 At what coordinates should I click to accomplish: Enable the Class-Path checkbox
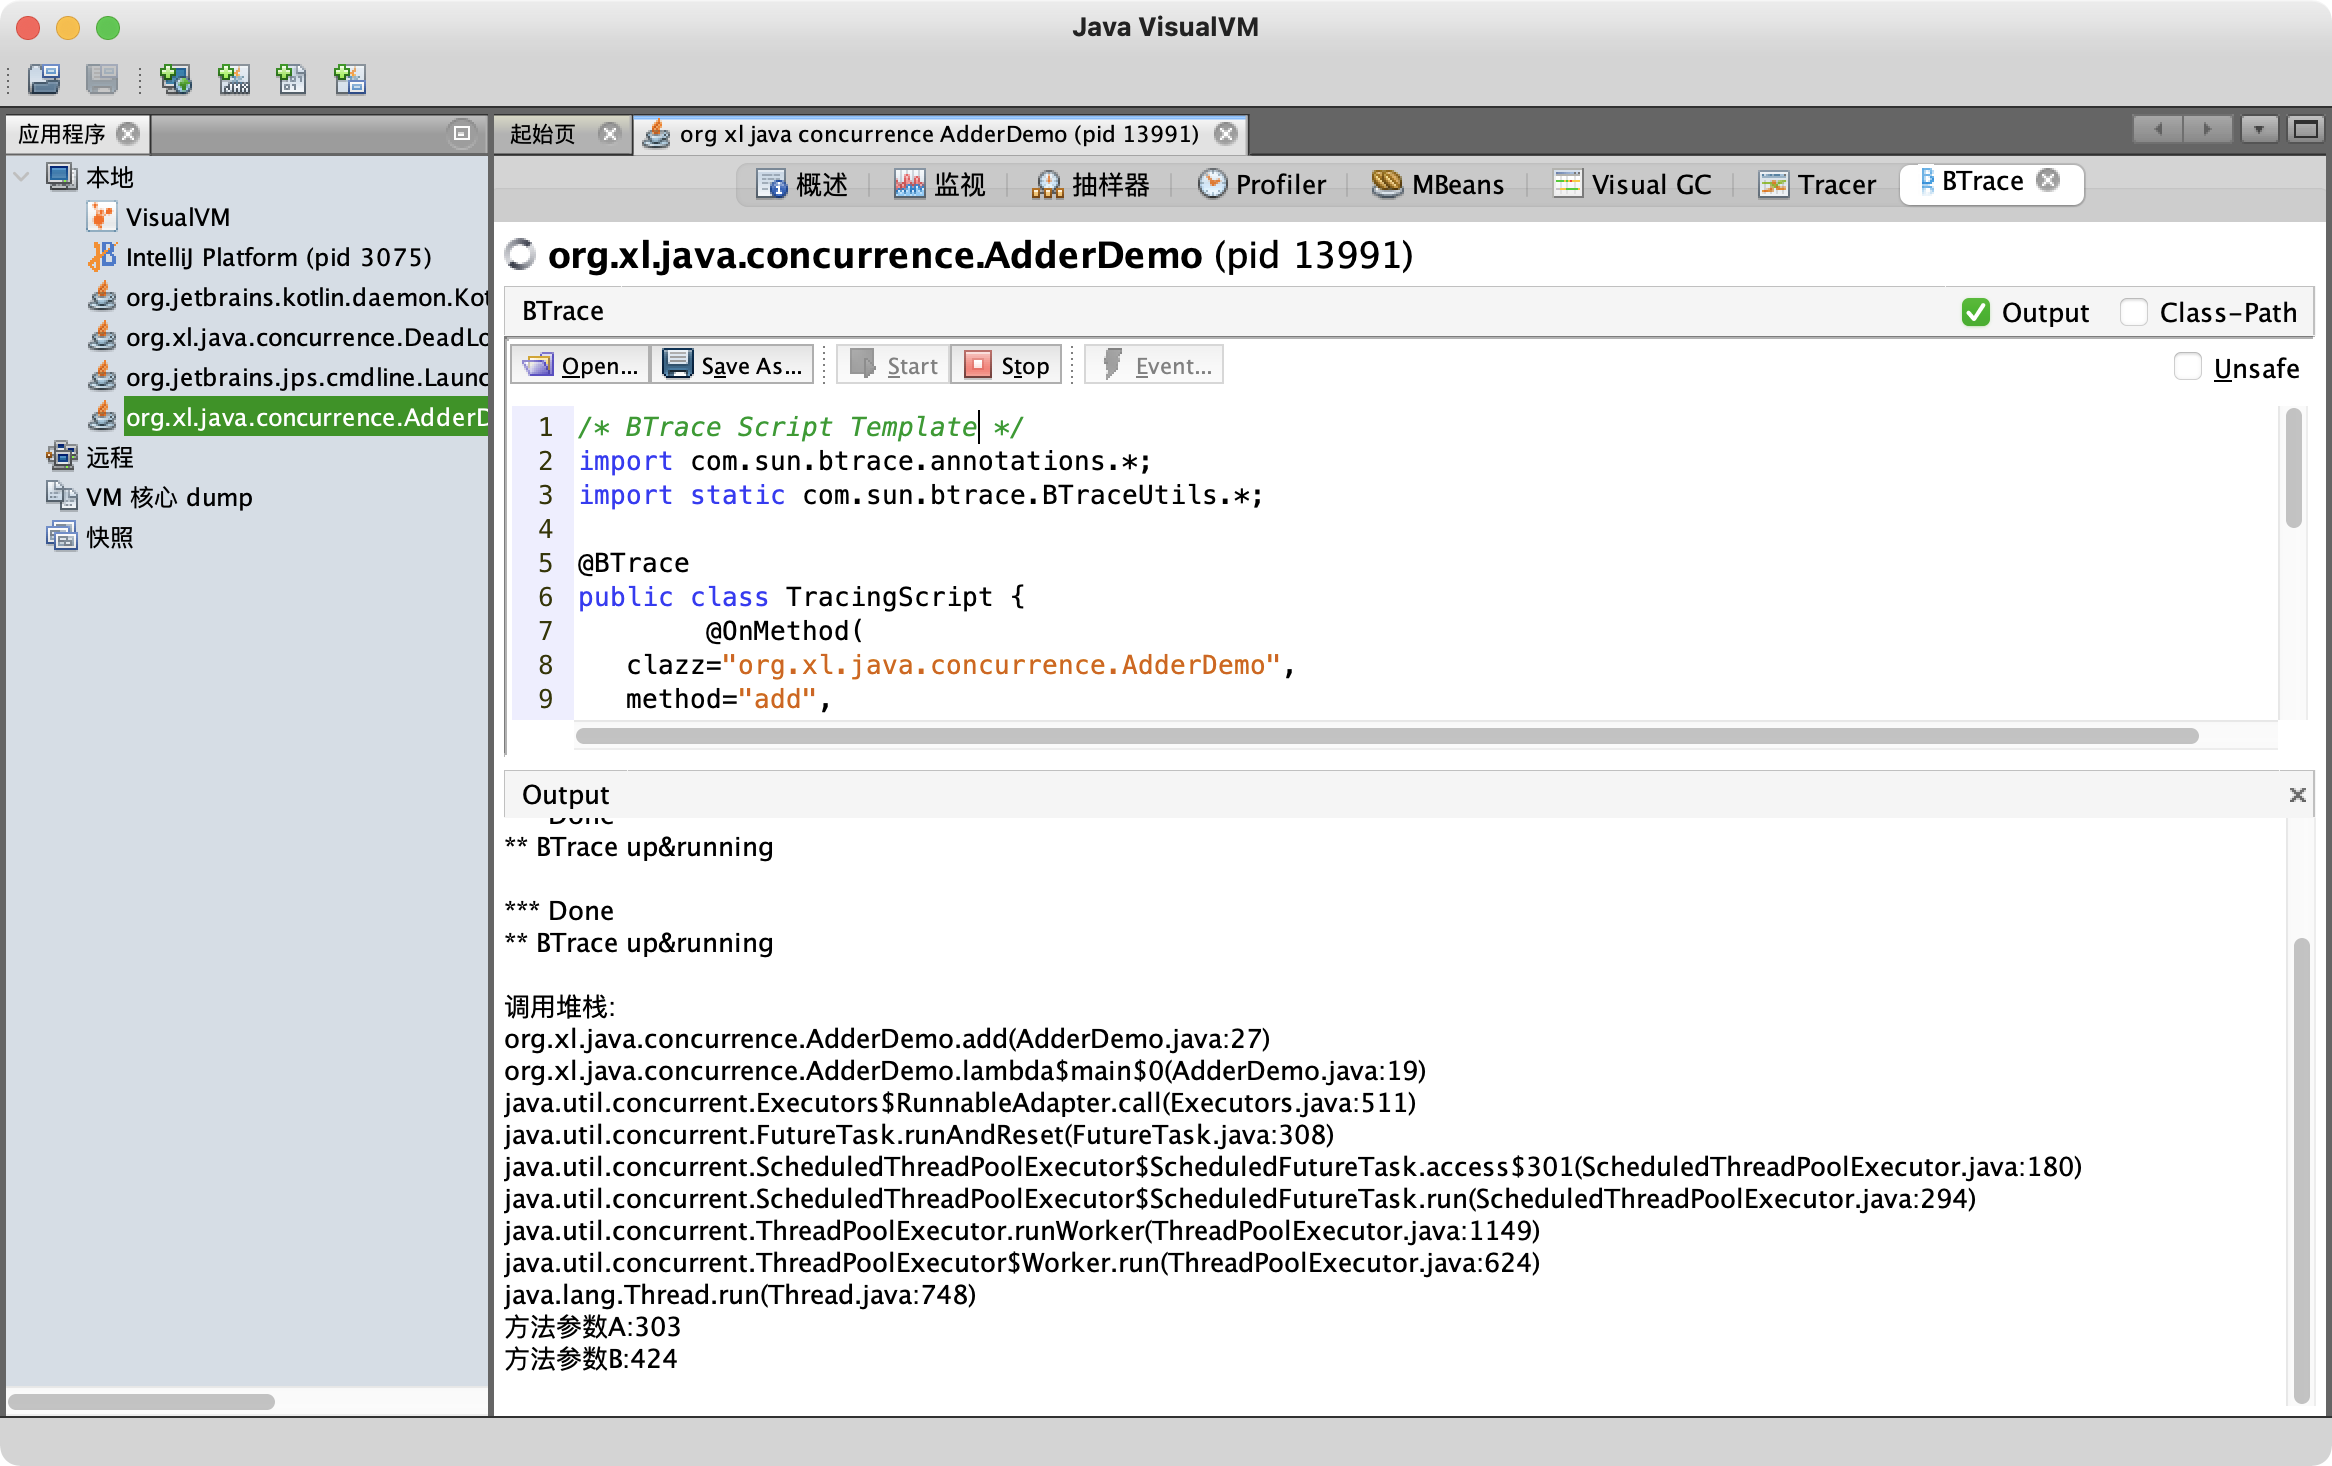pos(2133,313)
